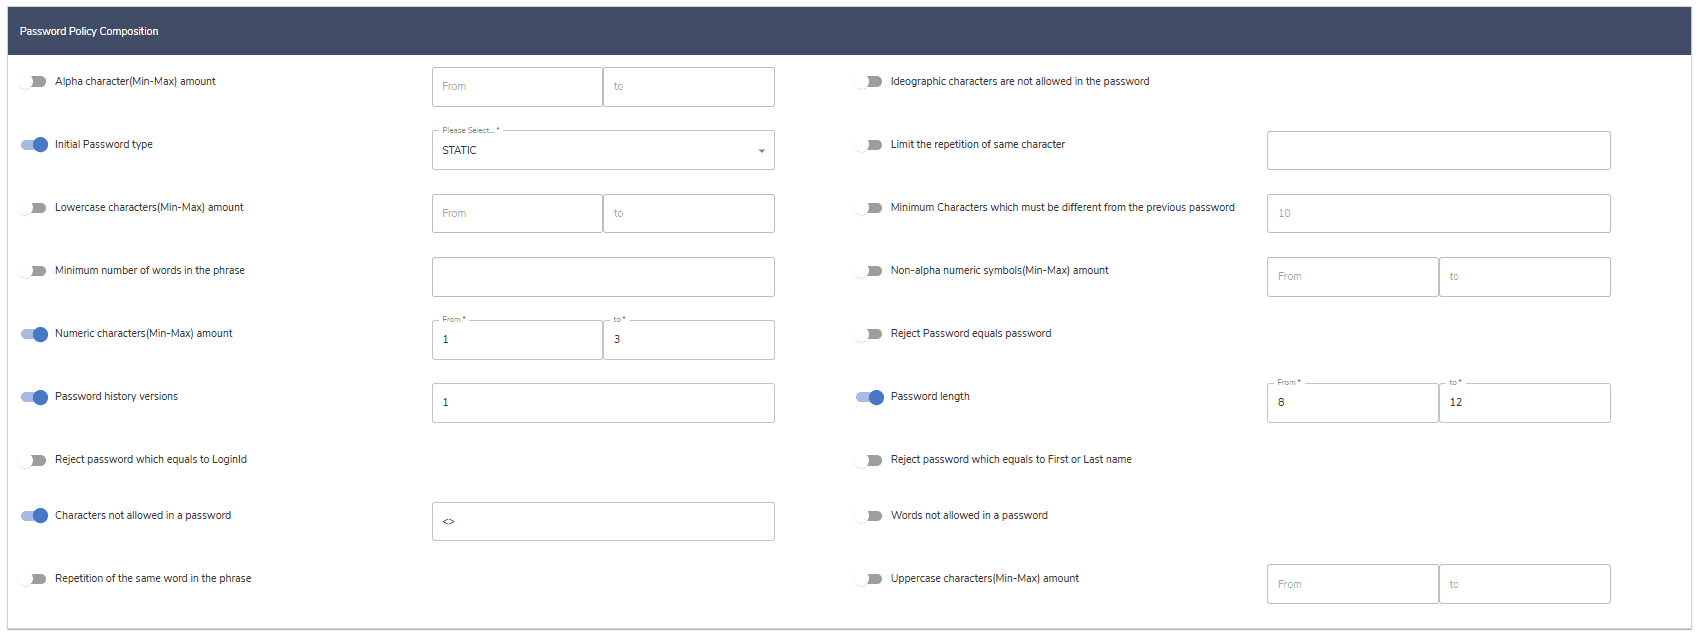Turn on Lowercase characters(Min-Max) amount switch
This screenshot has height=636, width=1698.
pos(34,208)
